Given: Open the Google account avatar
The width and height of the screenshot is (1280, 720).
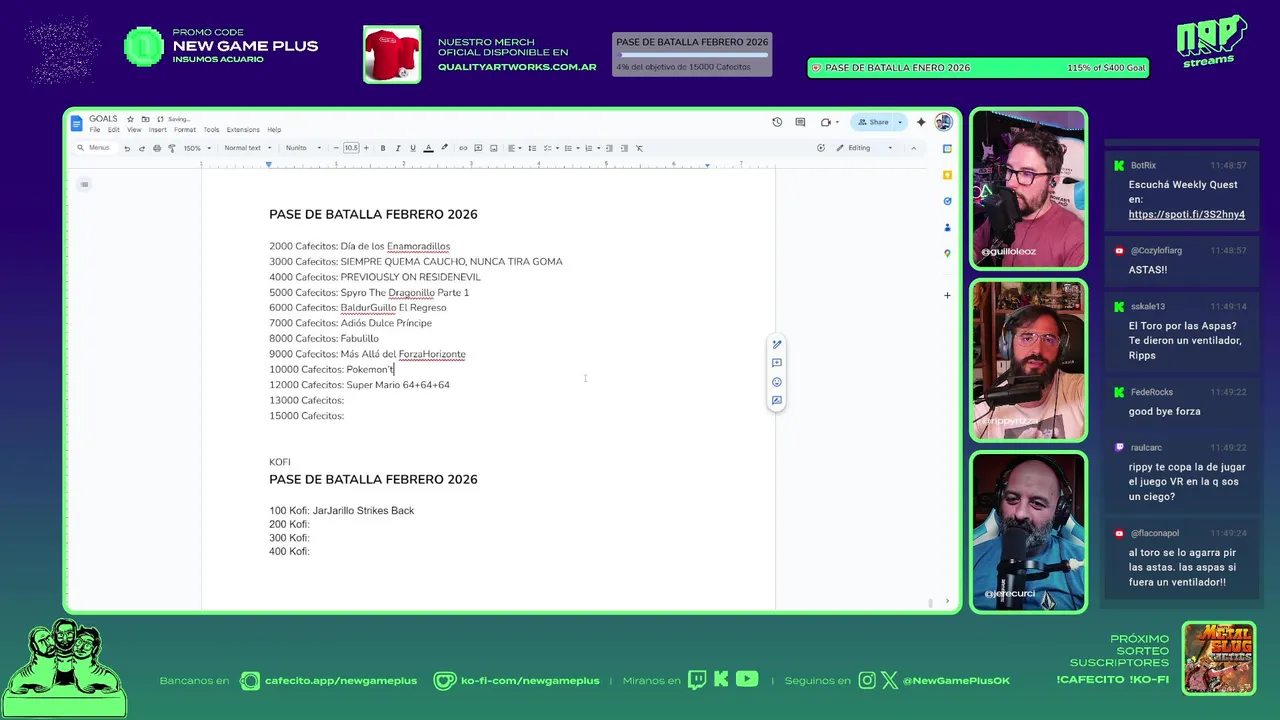Looking at the screenshot, I should coord(944,122).
